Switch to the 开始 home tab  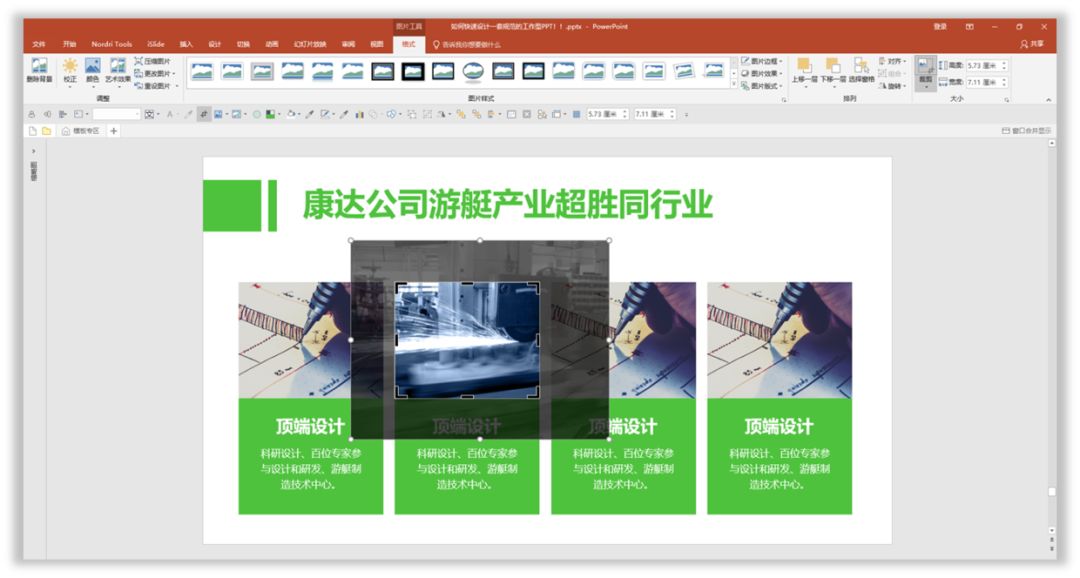point(69,44)
